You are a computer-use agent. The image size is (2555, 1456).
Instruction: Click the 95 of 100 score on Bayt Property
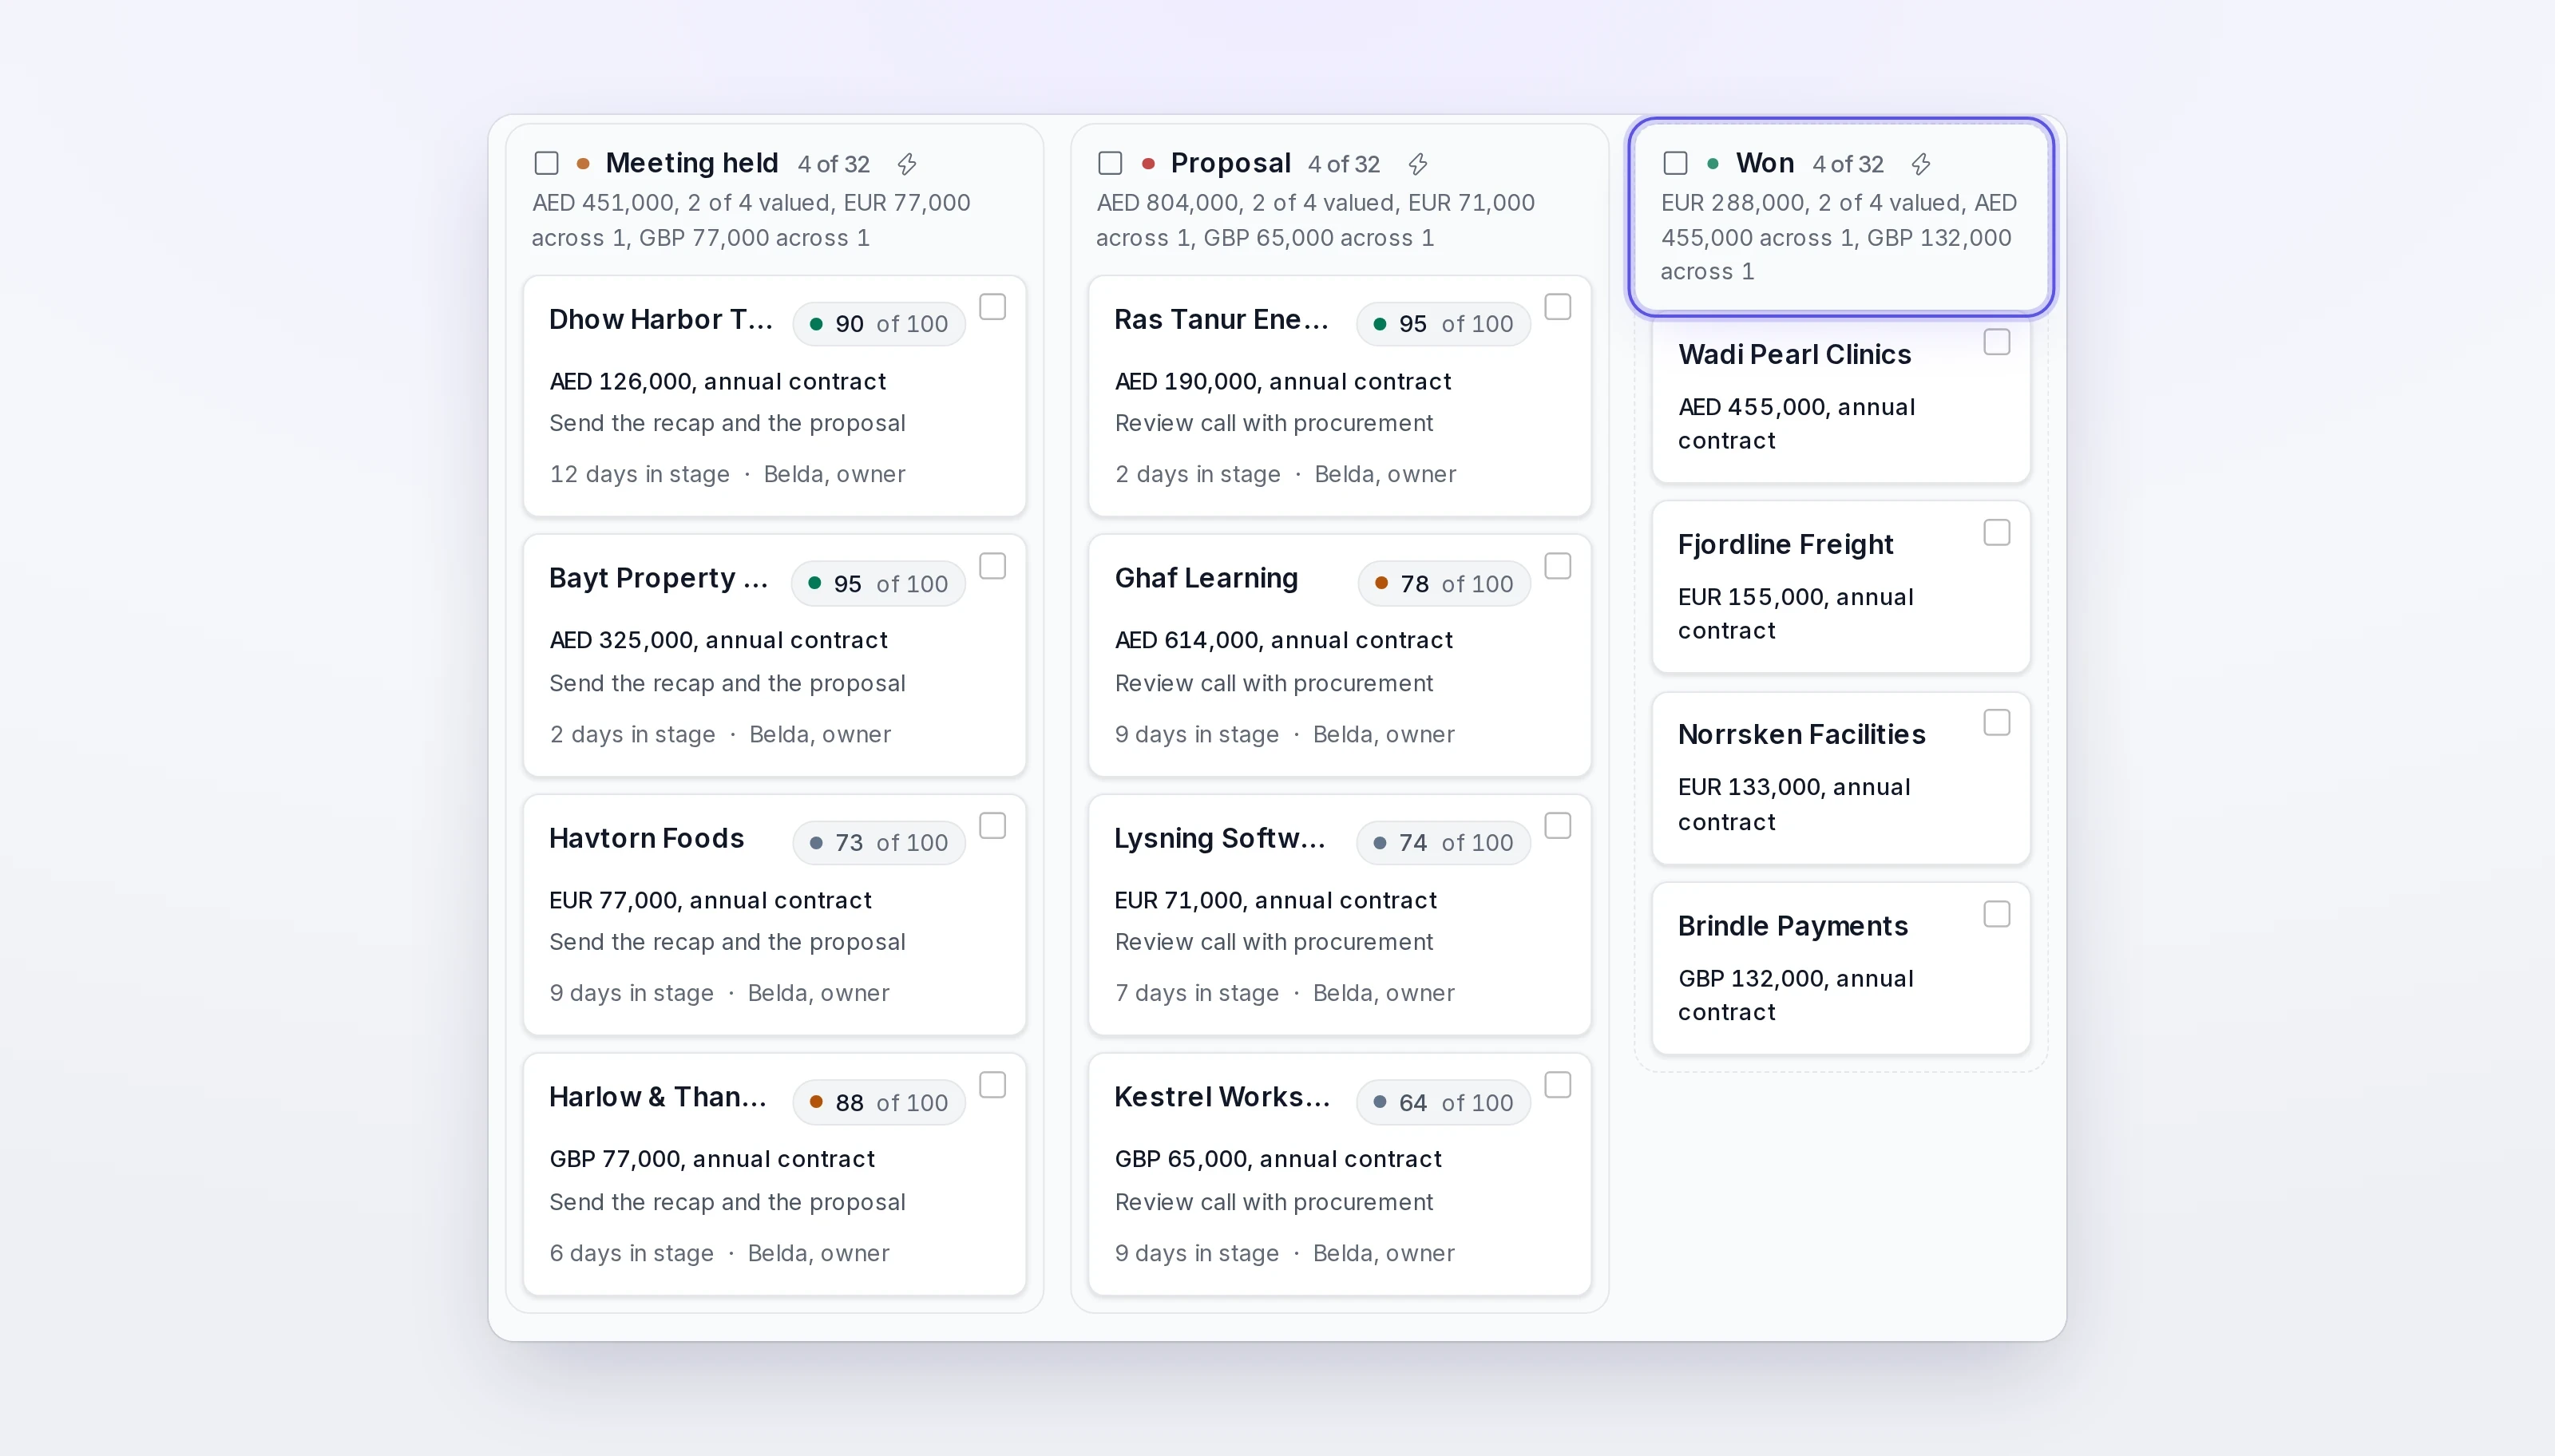pos(878,584)
